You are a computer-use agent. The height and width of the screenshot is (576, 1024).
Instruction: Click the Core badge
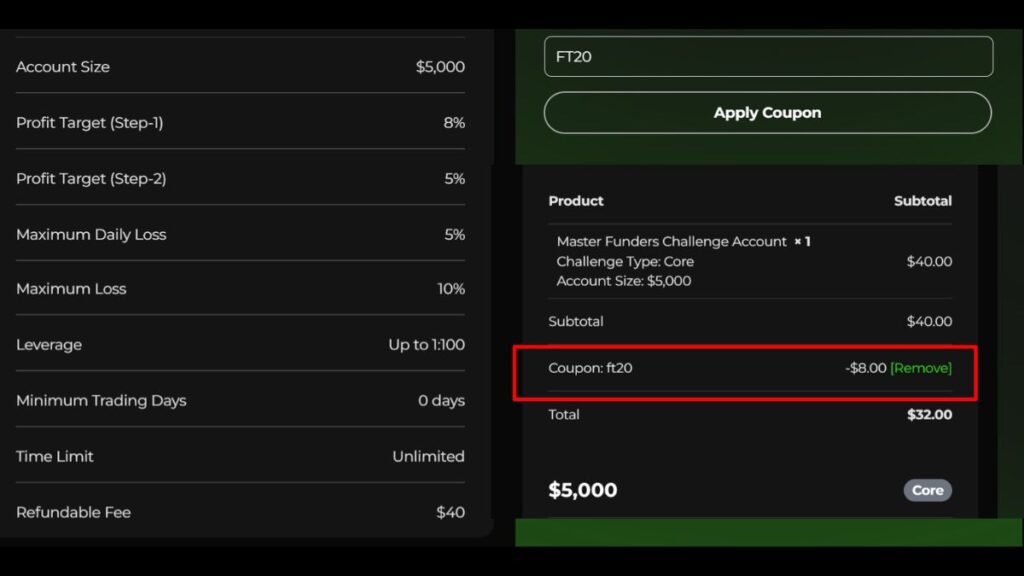tap(927, 490)
